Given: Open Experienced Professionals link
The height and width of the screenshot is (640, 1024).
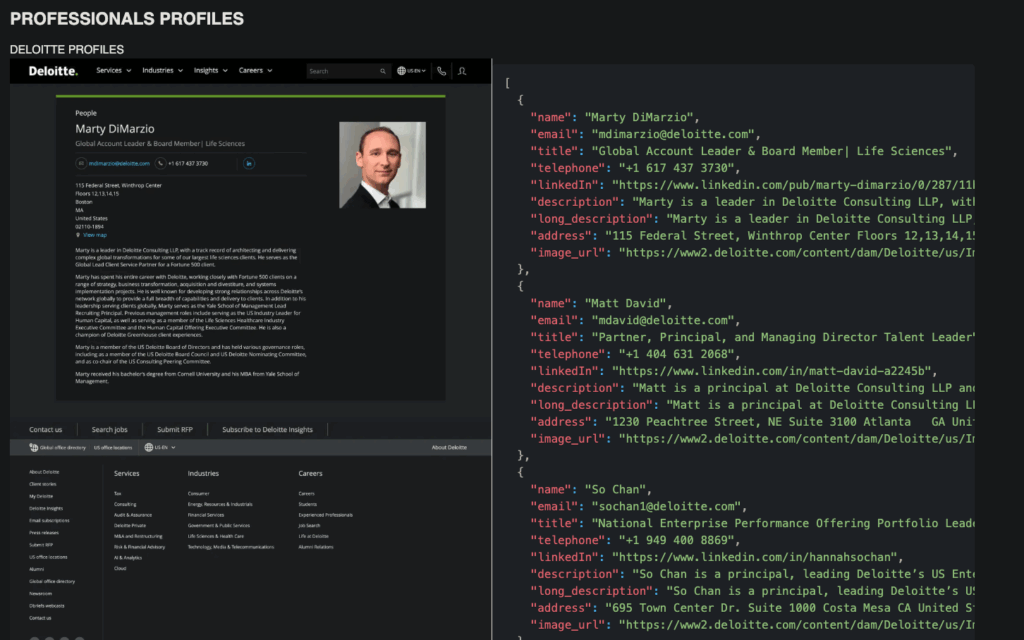Looking at the screenshot, I should point(325,515).
